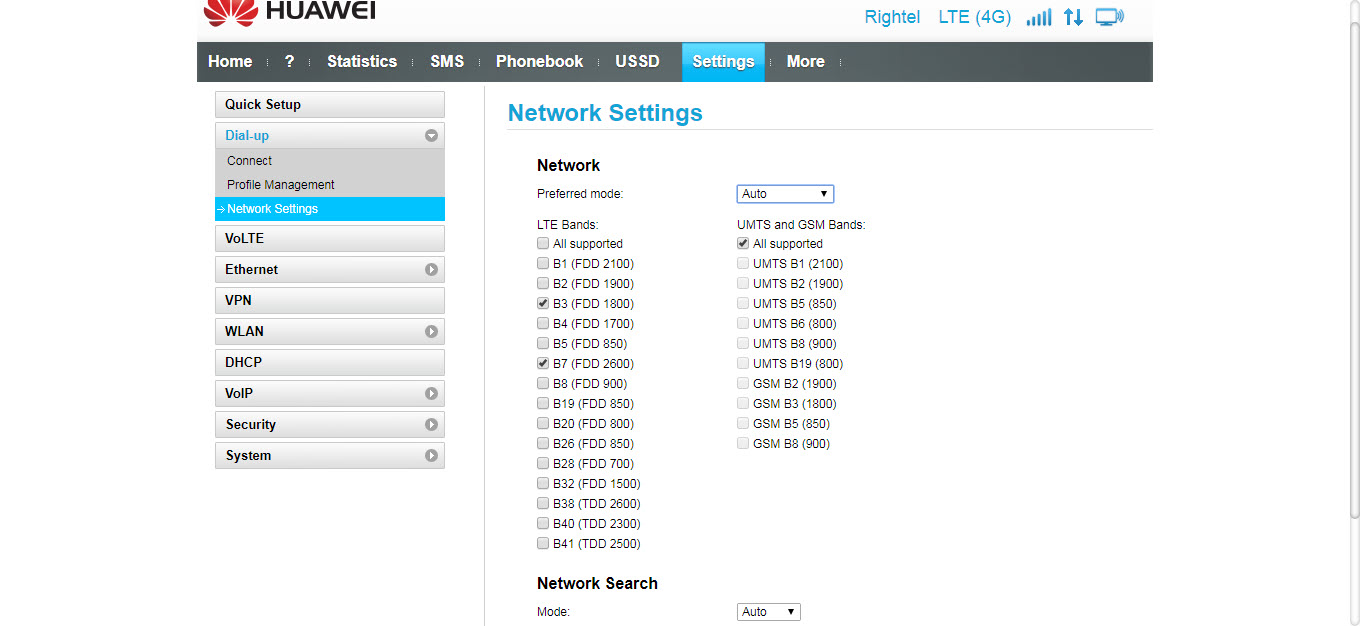
Task: Expand the VoIP sidebar section
Action: (329, 394)
